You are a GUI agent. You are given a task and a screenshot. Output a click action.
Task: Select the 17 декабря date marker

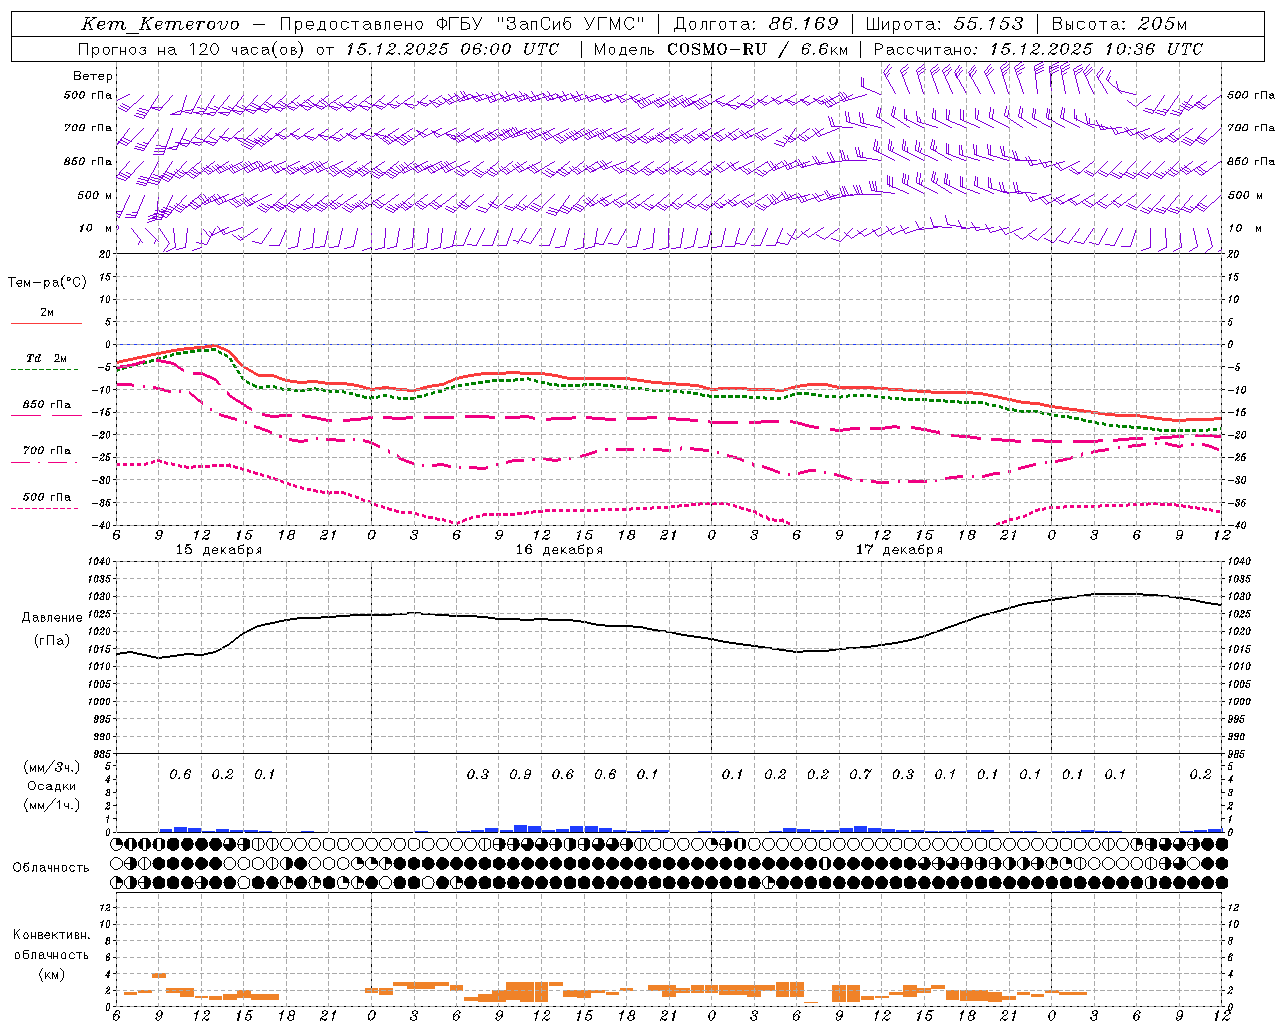tap(899, 550)
